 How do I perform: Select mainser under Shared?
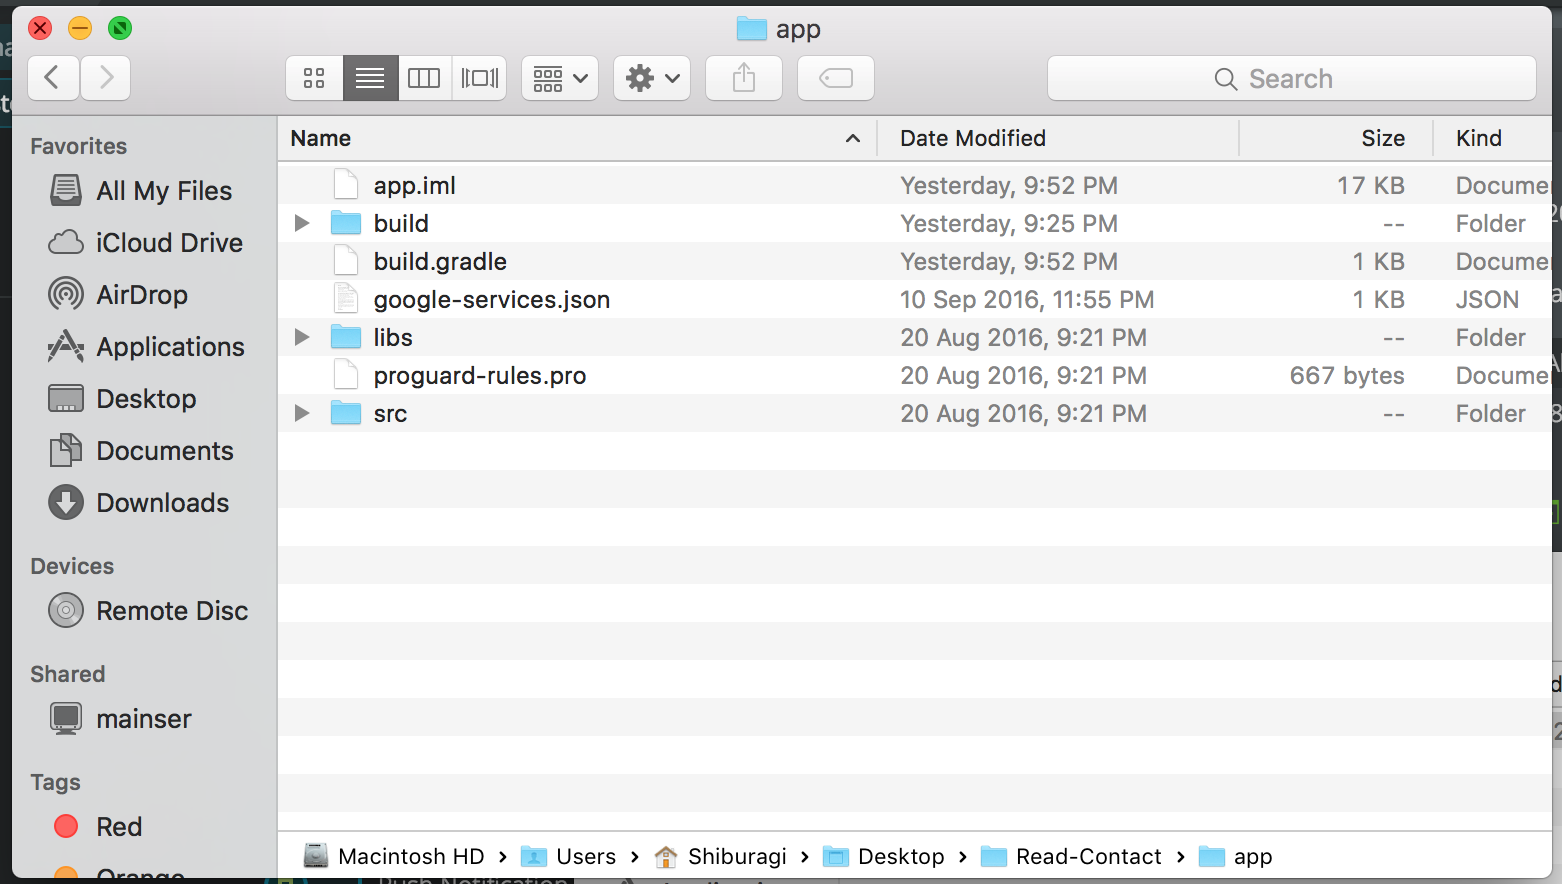pyautogui.click(x=121, y=719)
